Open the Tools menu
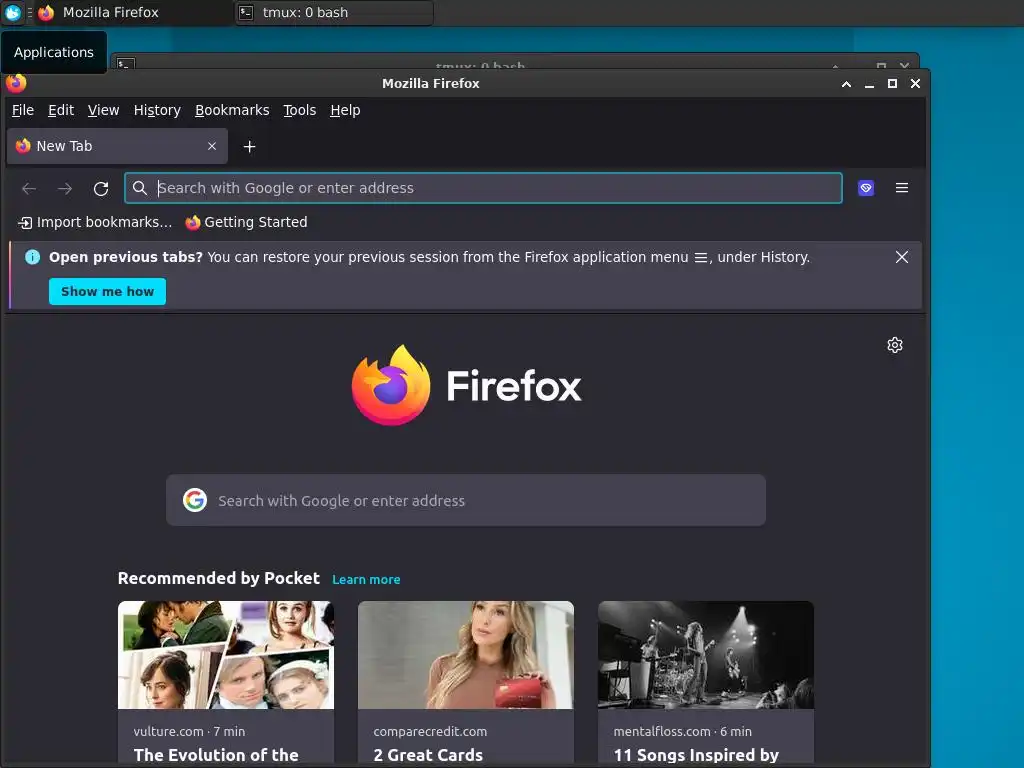The height and width of the screenshot is (768, 1024). [x=299, y=110]
